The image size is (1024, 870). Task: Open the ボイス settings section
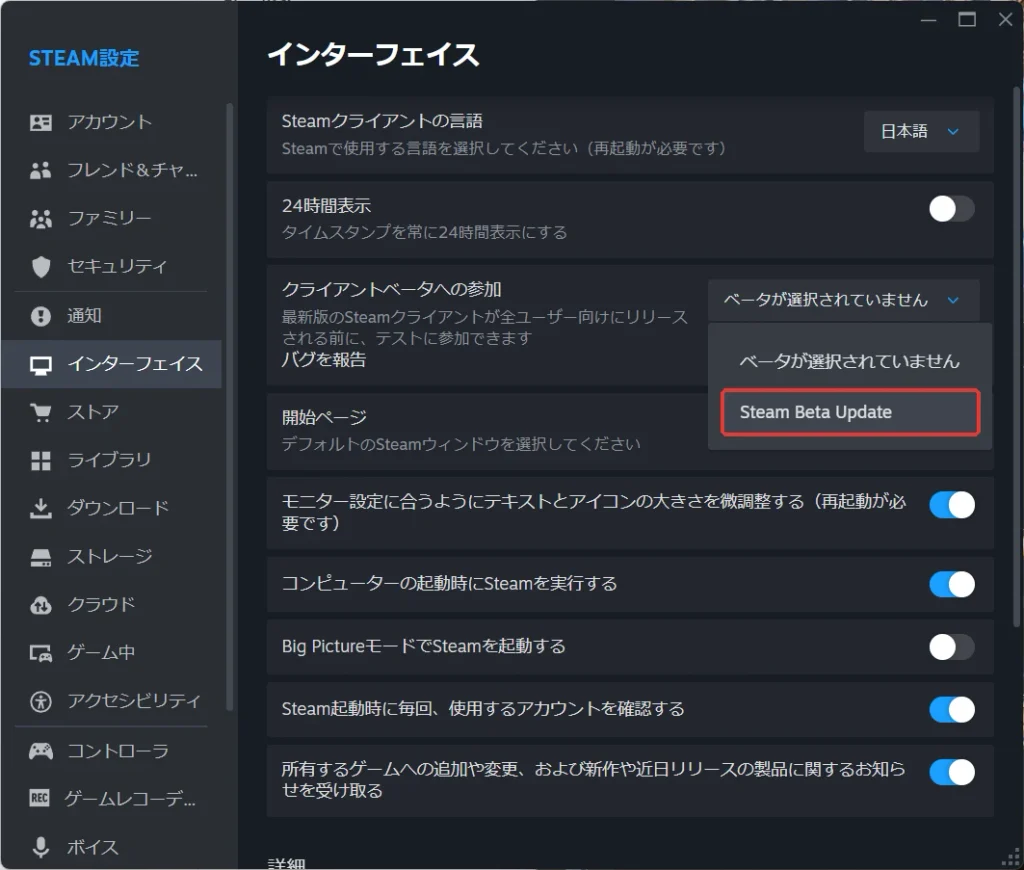point(112,847)
